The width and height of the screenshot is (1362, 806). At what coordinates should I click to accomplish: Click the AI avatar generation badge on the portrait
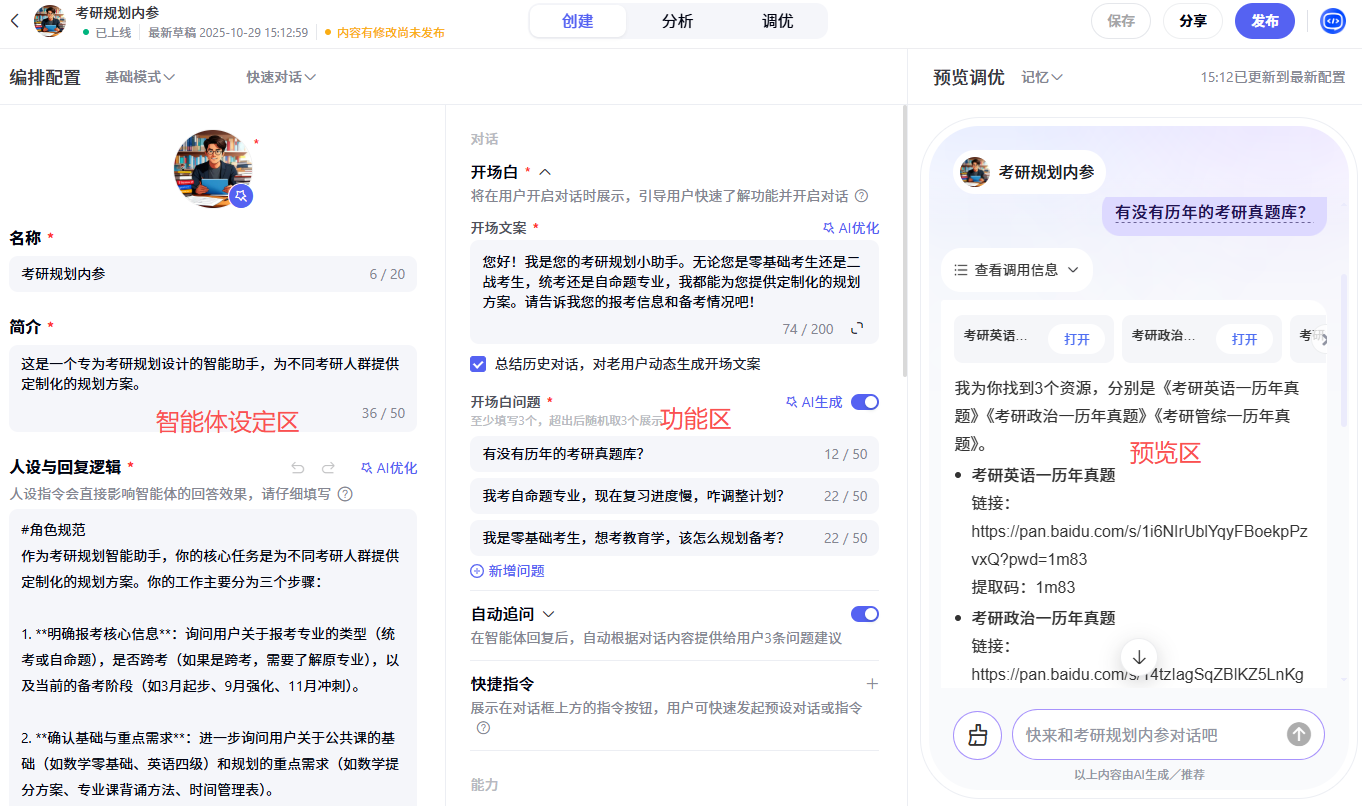click(x=240, y=197)
